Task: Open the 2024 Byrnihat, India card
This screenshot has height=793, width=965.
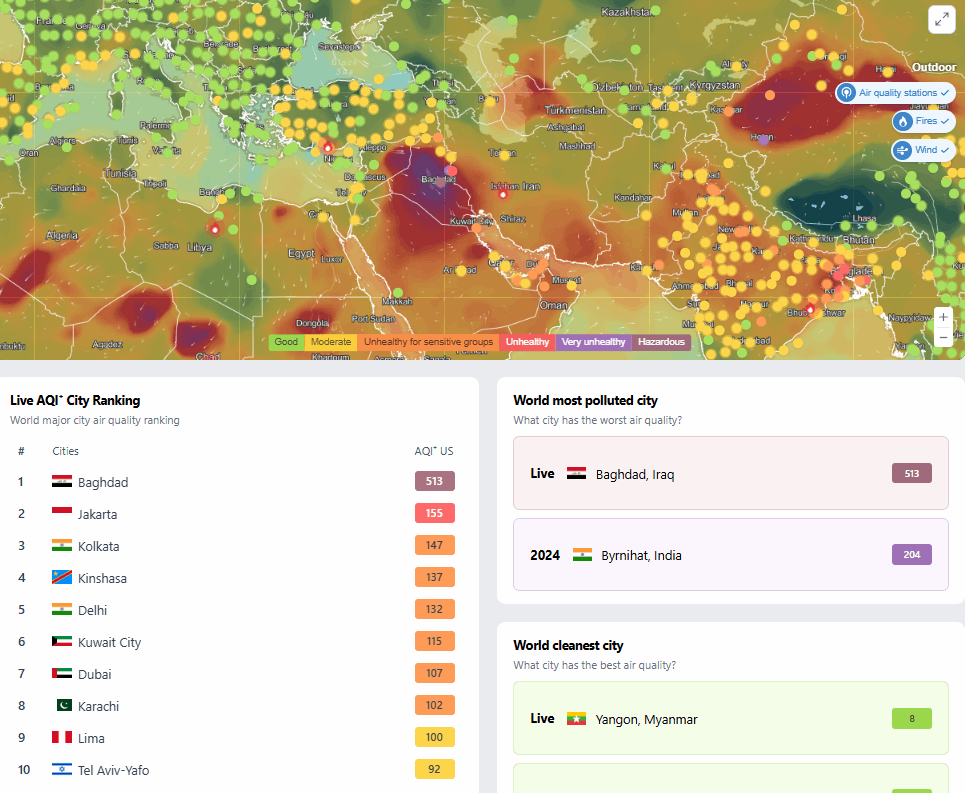Action: (730, 554)
